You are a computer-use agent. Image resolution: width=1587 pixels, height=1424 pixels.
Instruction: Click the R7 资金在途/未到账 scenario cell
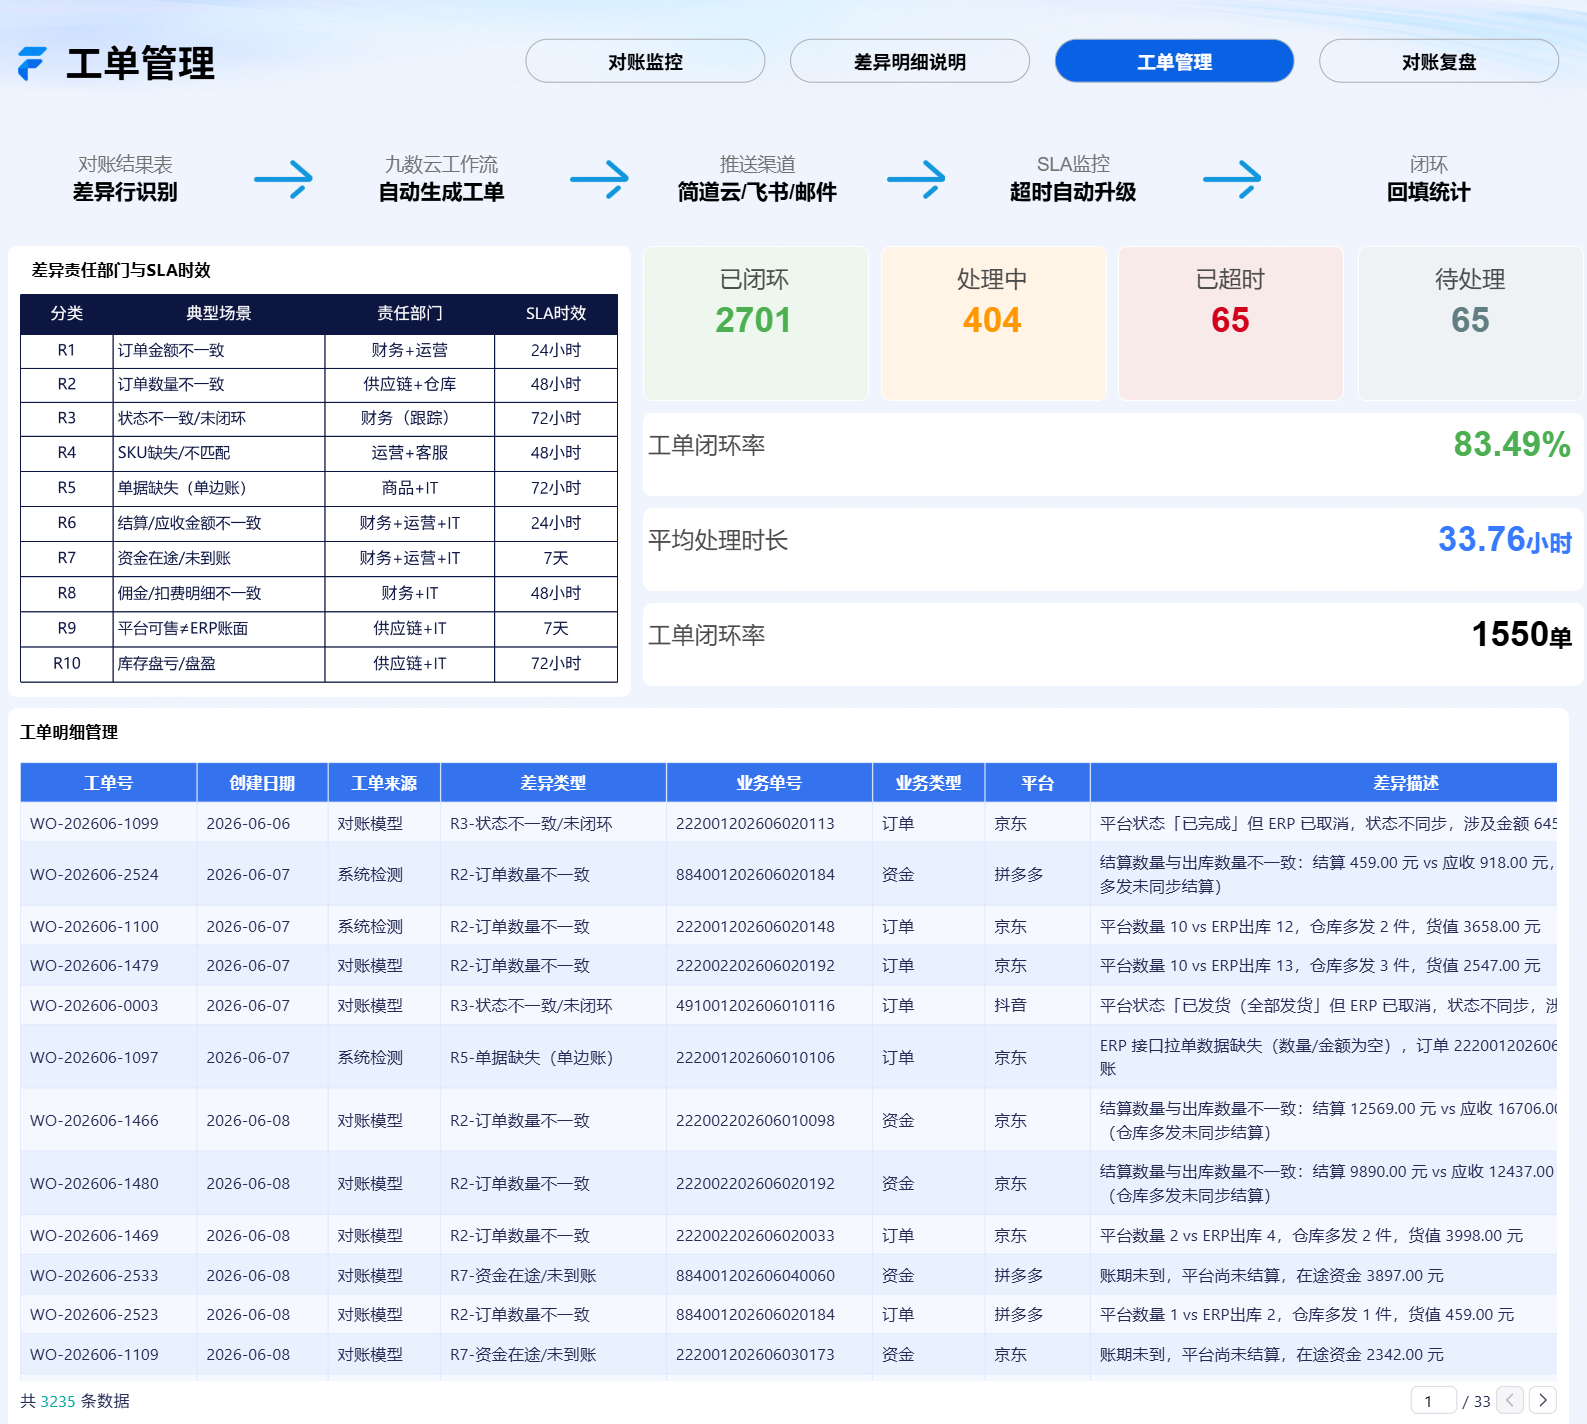coord(219,558)
